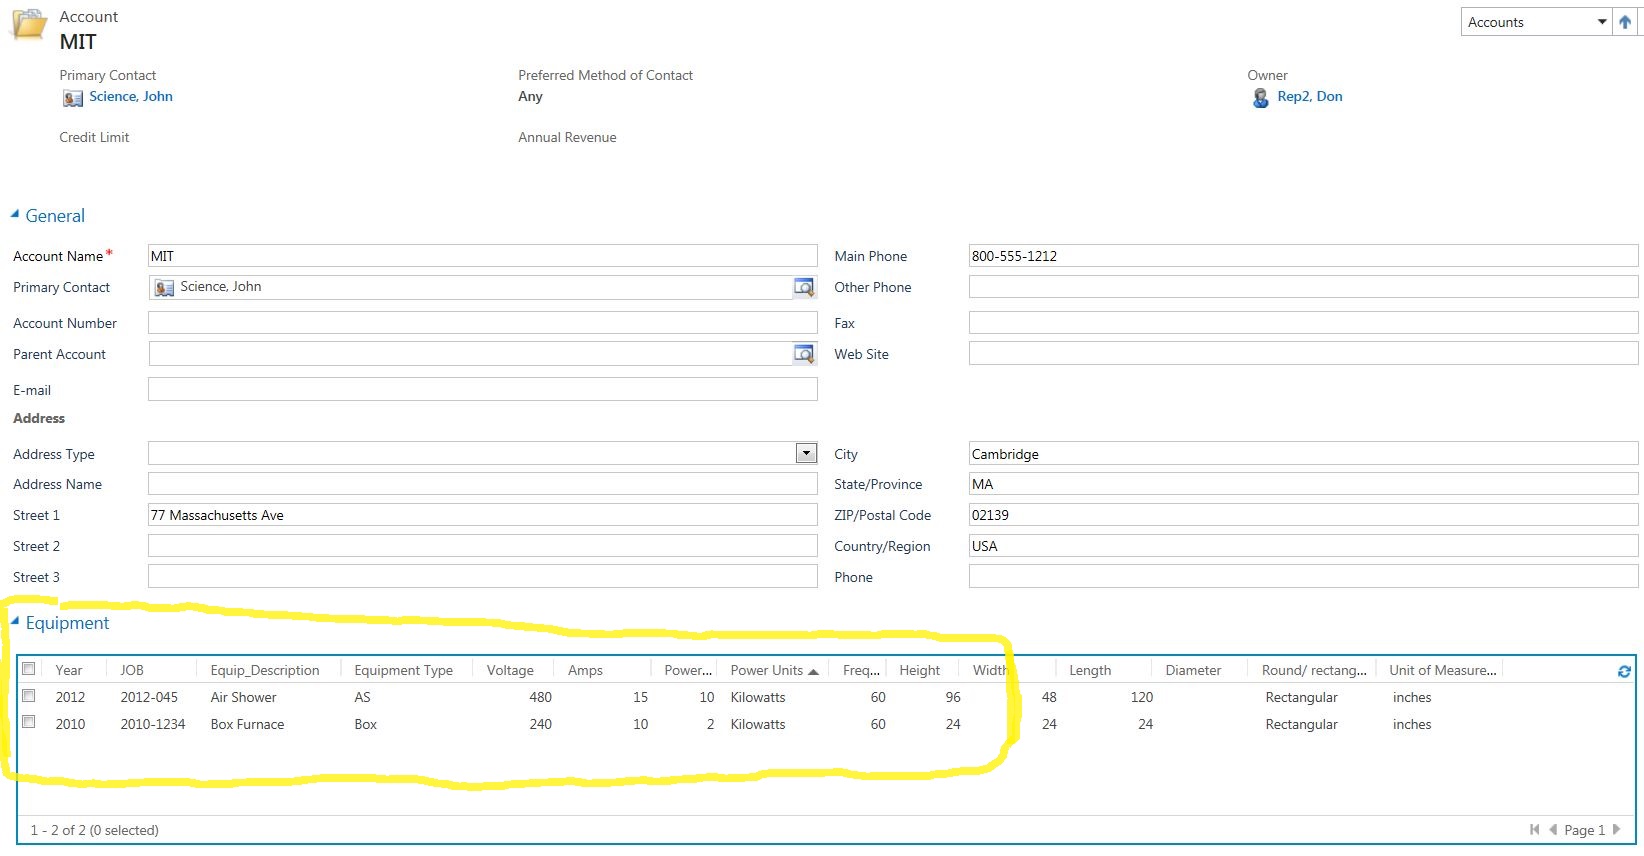1644x856 pixels.
Task: Click Country/Region field containing USA
Action: [x=1303, y=546]
